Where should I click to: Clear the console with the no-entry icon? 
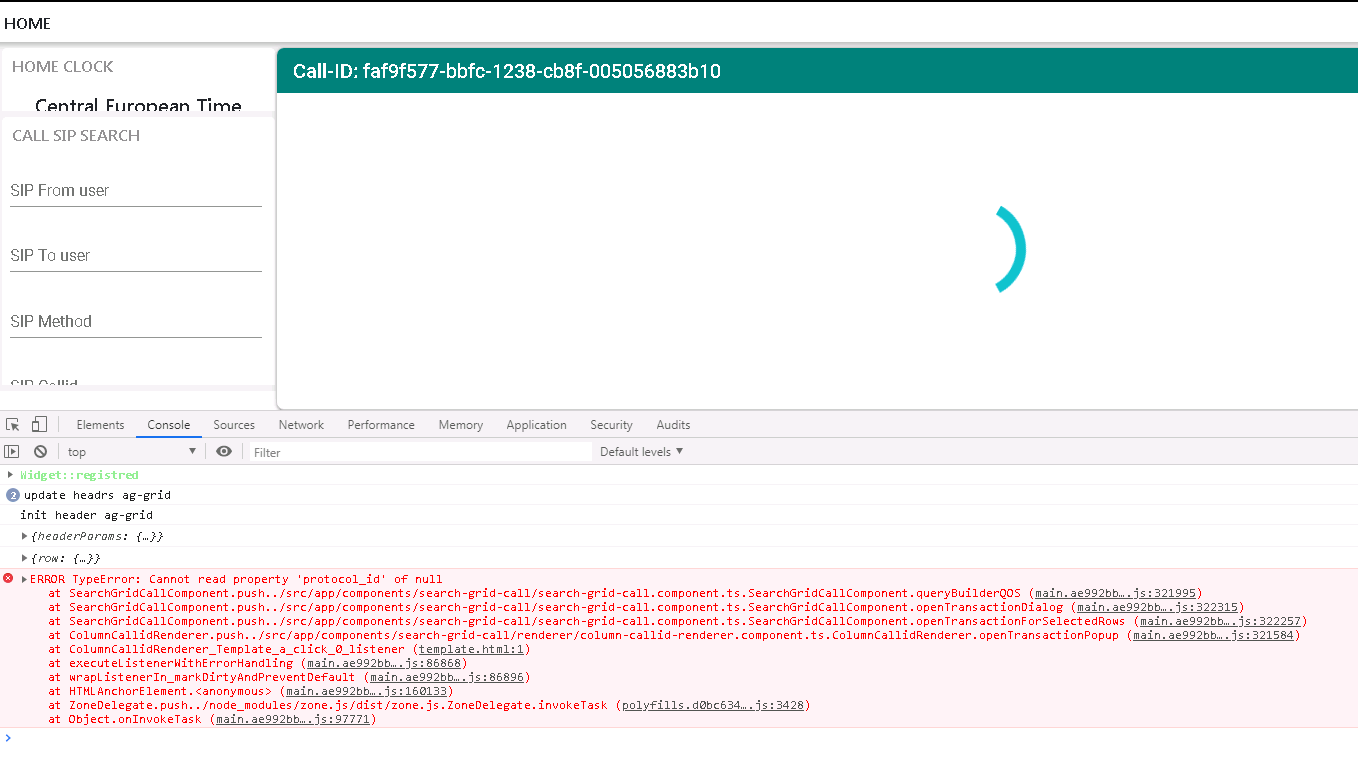coord(40,451)
